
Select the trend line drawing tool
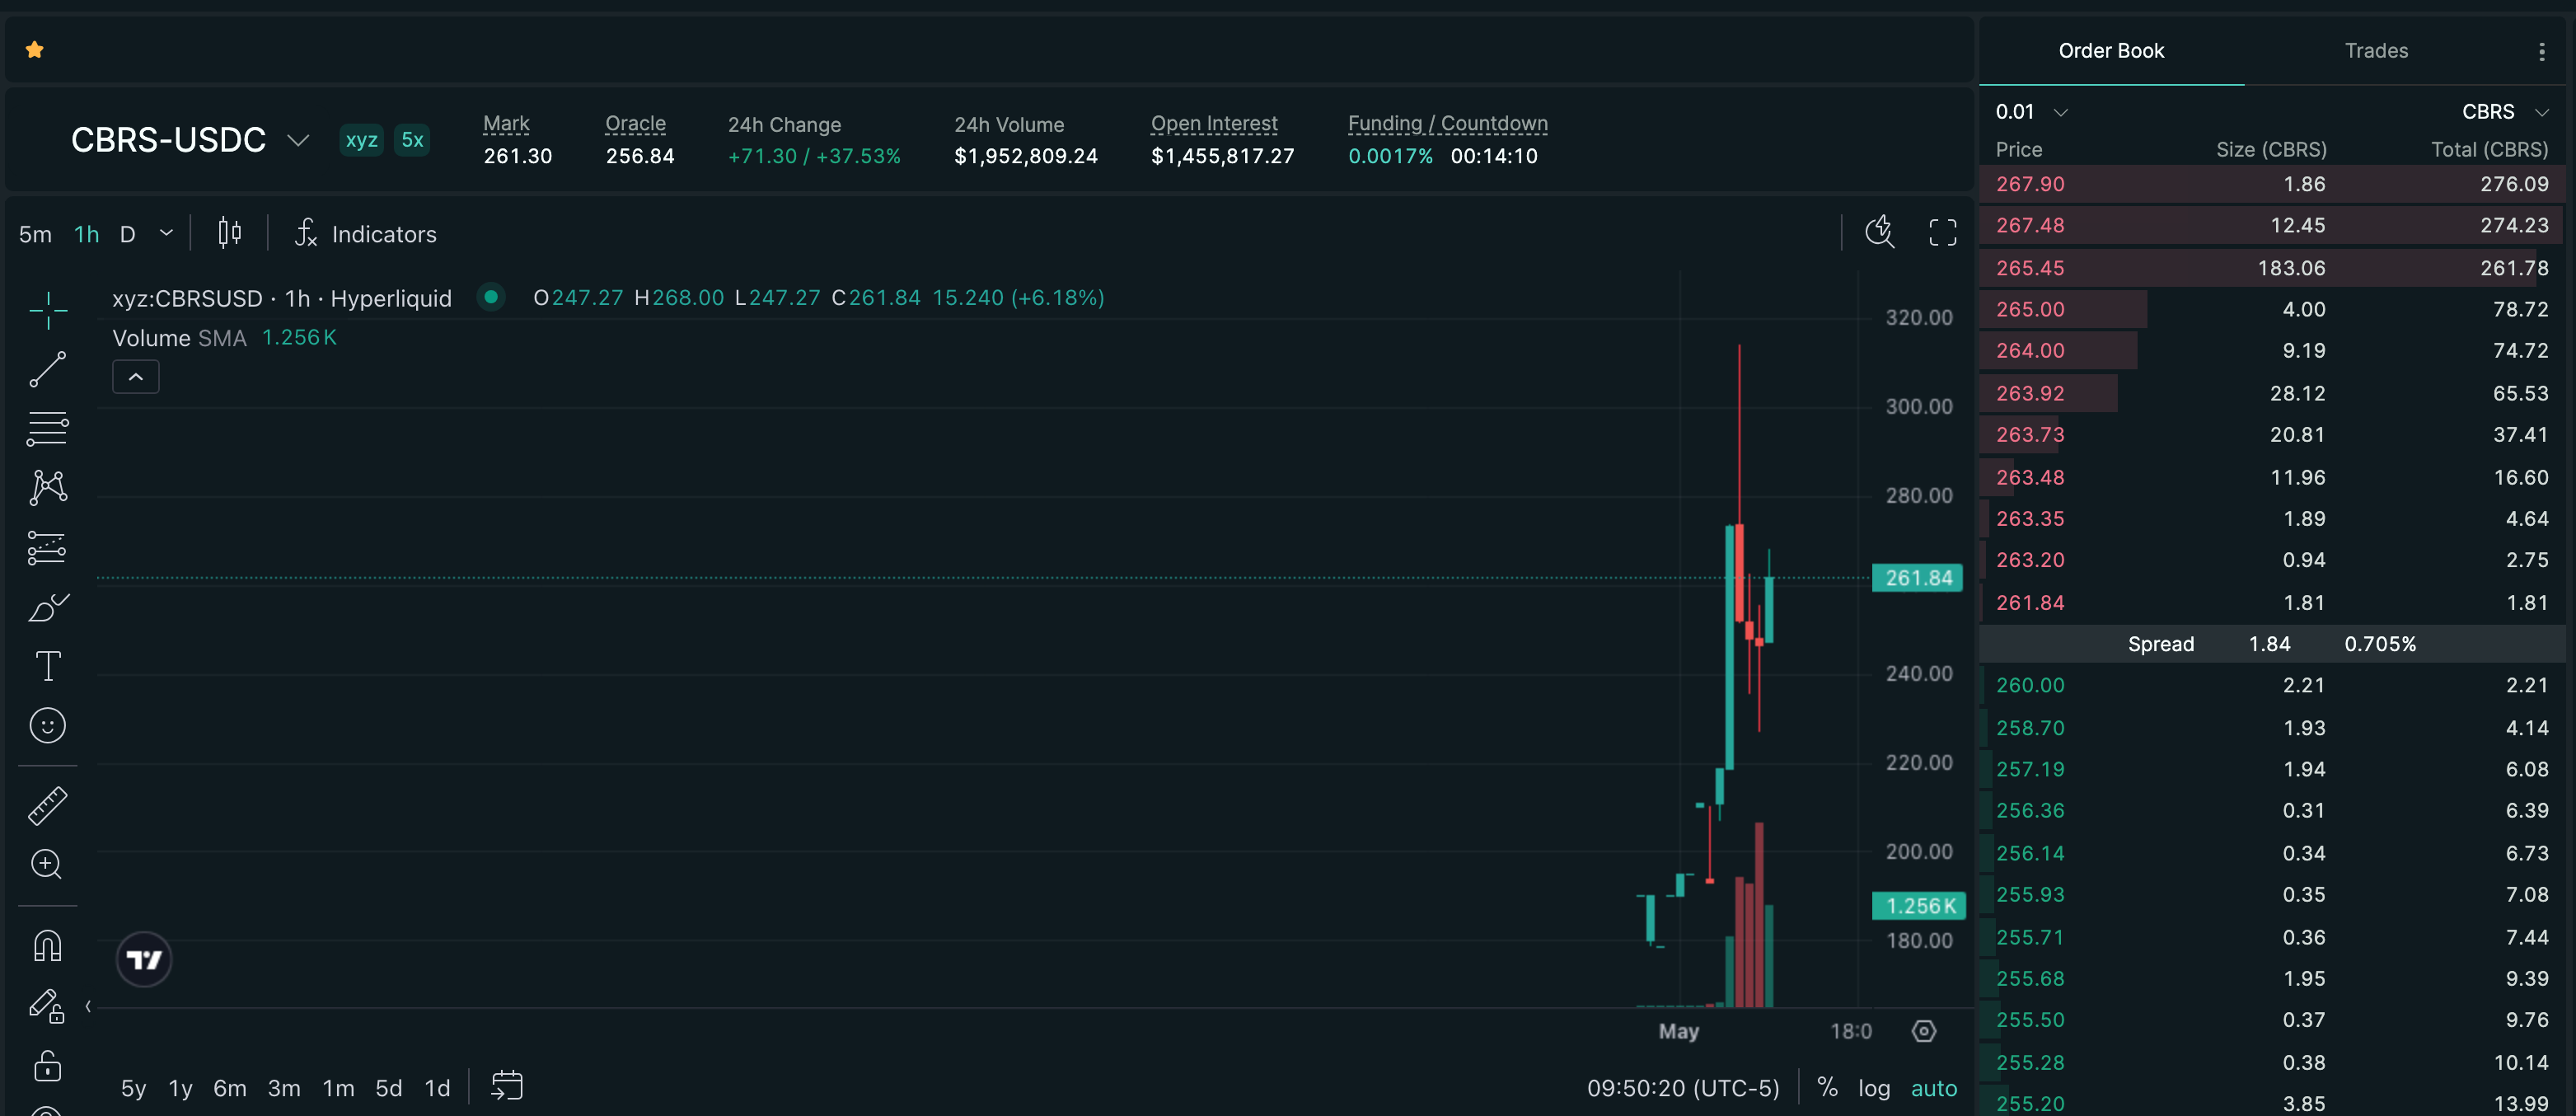(x=48, y=369)
